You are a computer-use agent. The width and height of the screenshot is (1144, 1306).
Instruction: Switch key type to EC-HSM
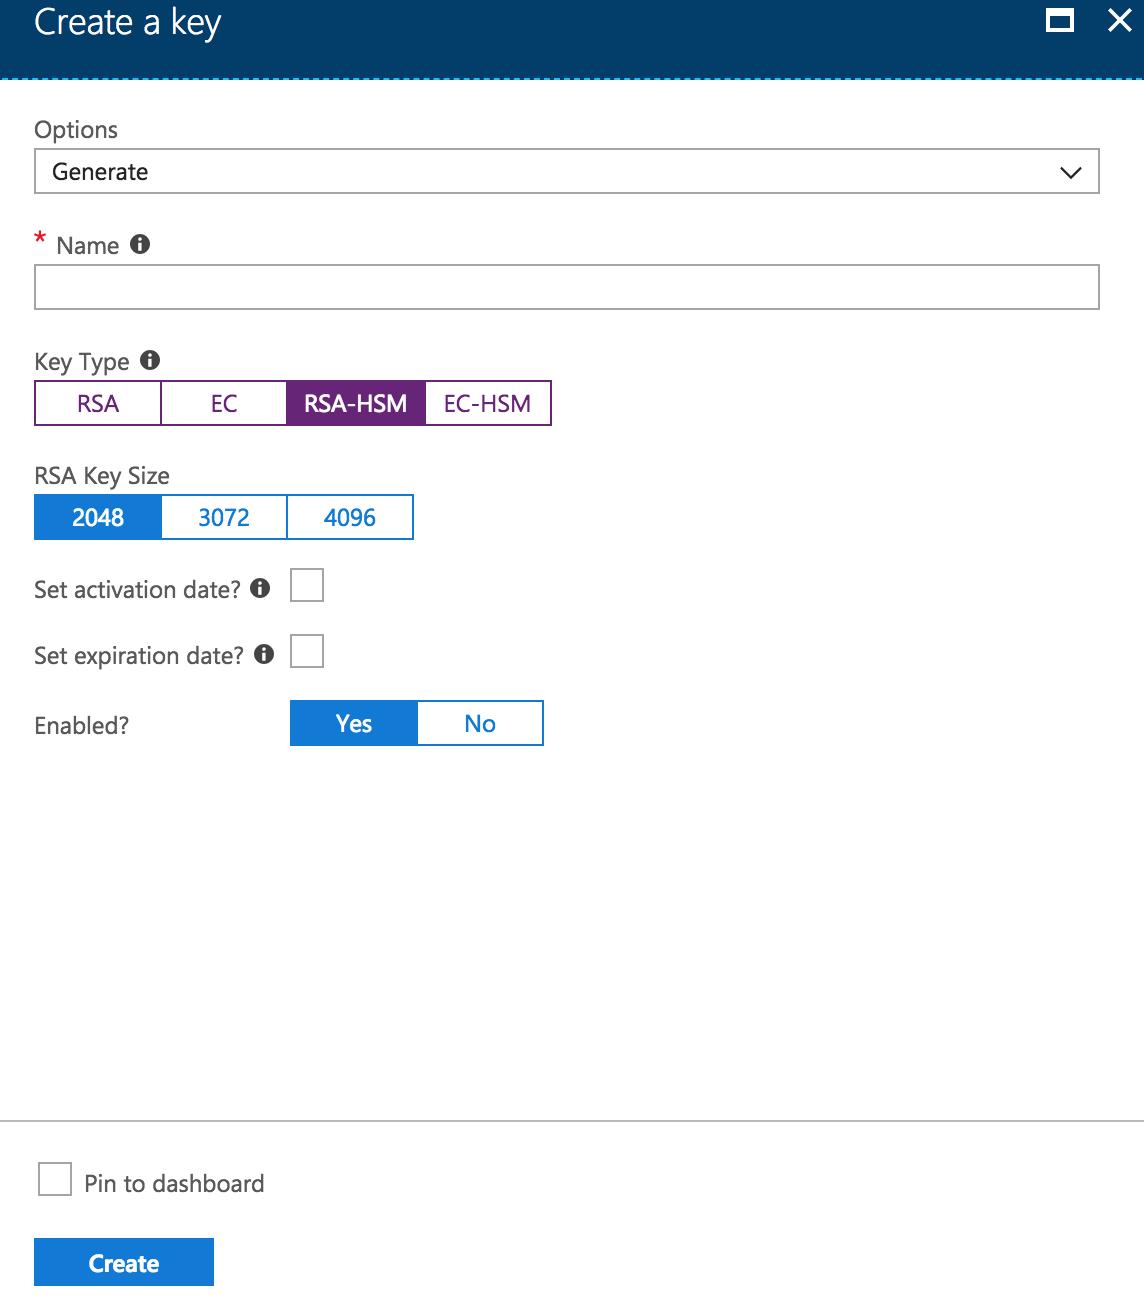tap(488, 403)
